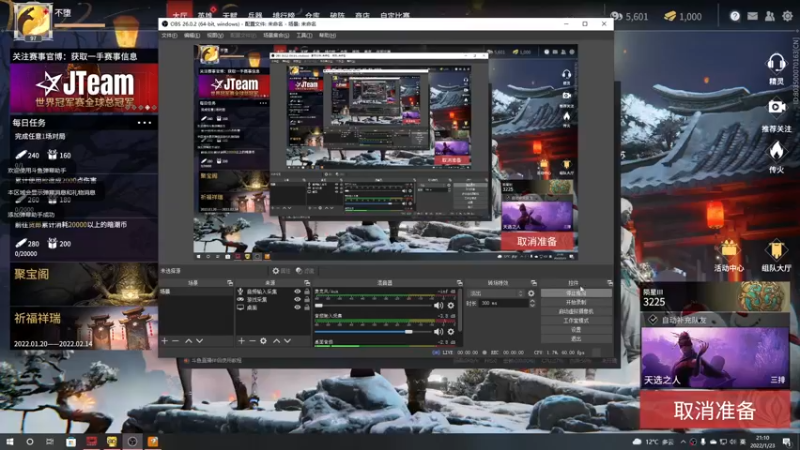Click the OBS mixer vertical scrollbar
Image resolution: width=800 pixels, height=450 pixels.
(460, 309)
